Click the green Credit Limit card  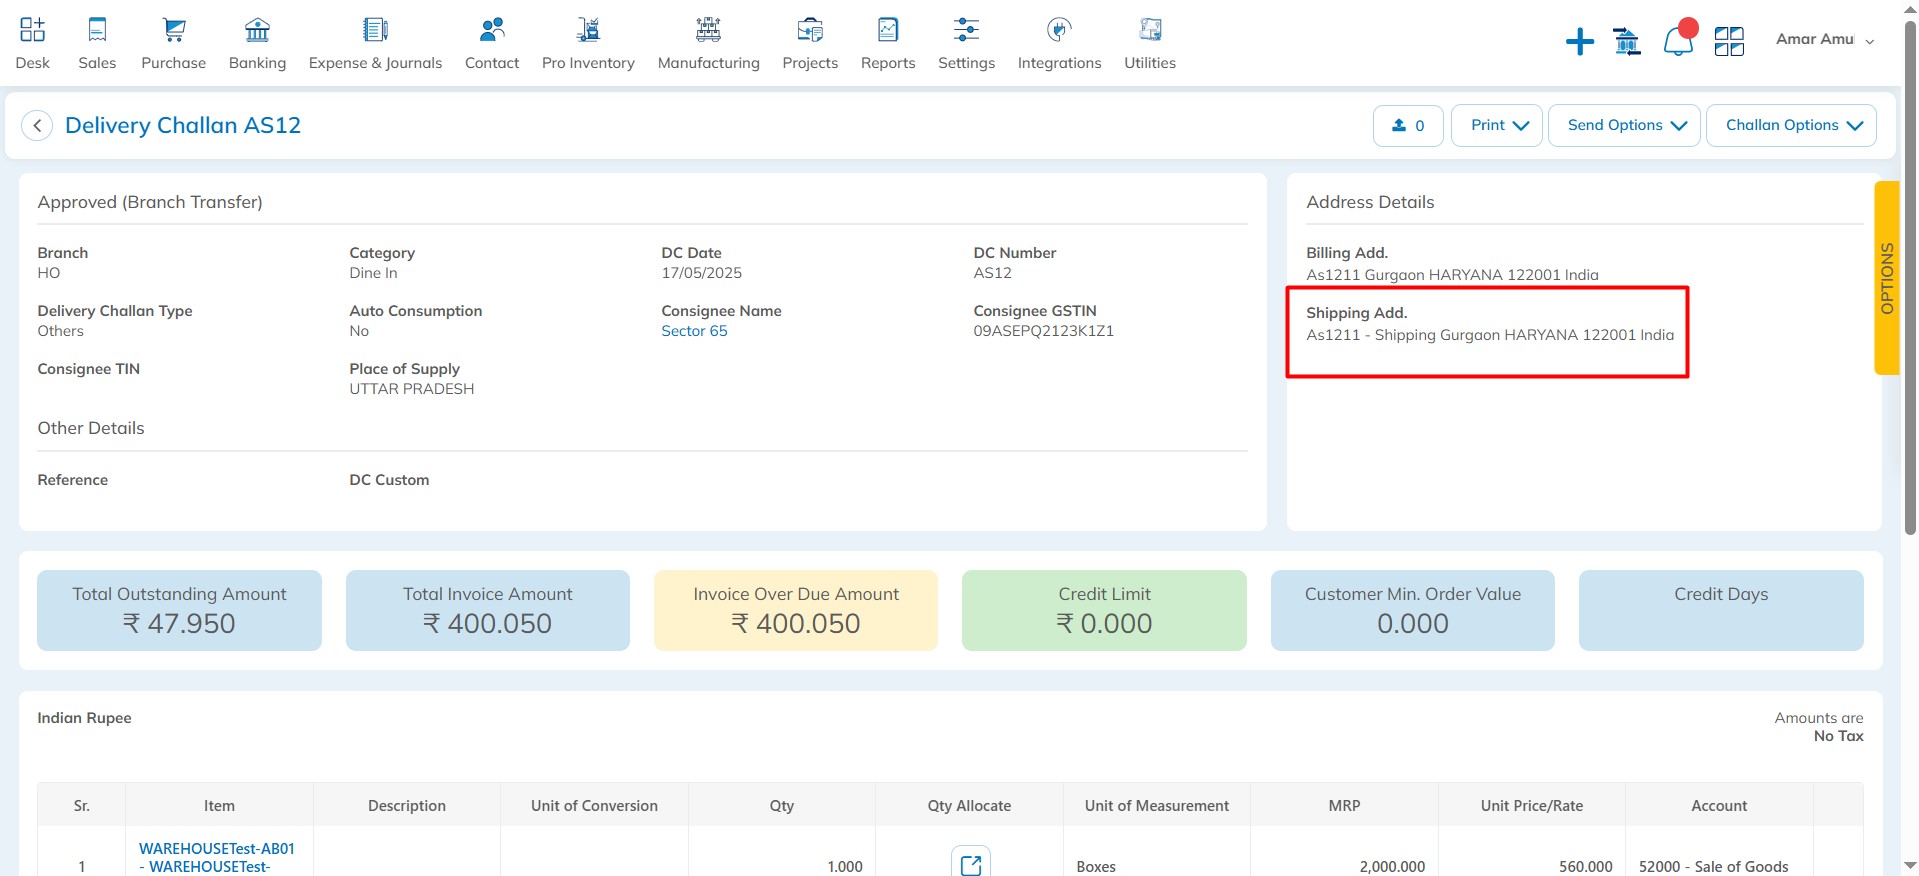[1104, 610]
